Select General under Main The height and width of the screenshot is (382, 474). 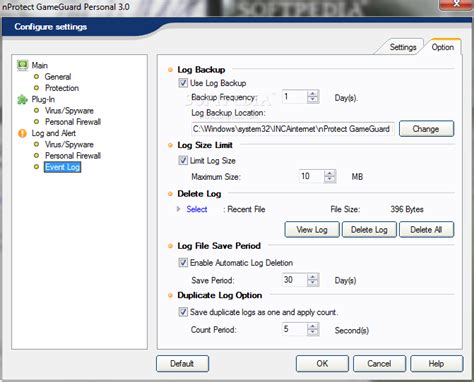pos(58,77)
